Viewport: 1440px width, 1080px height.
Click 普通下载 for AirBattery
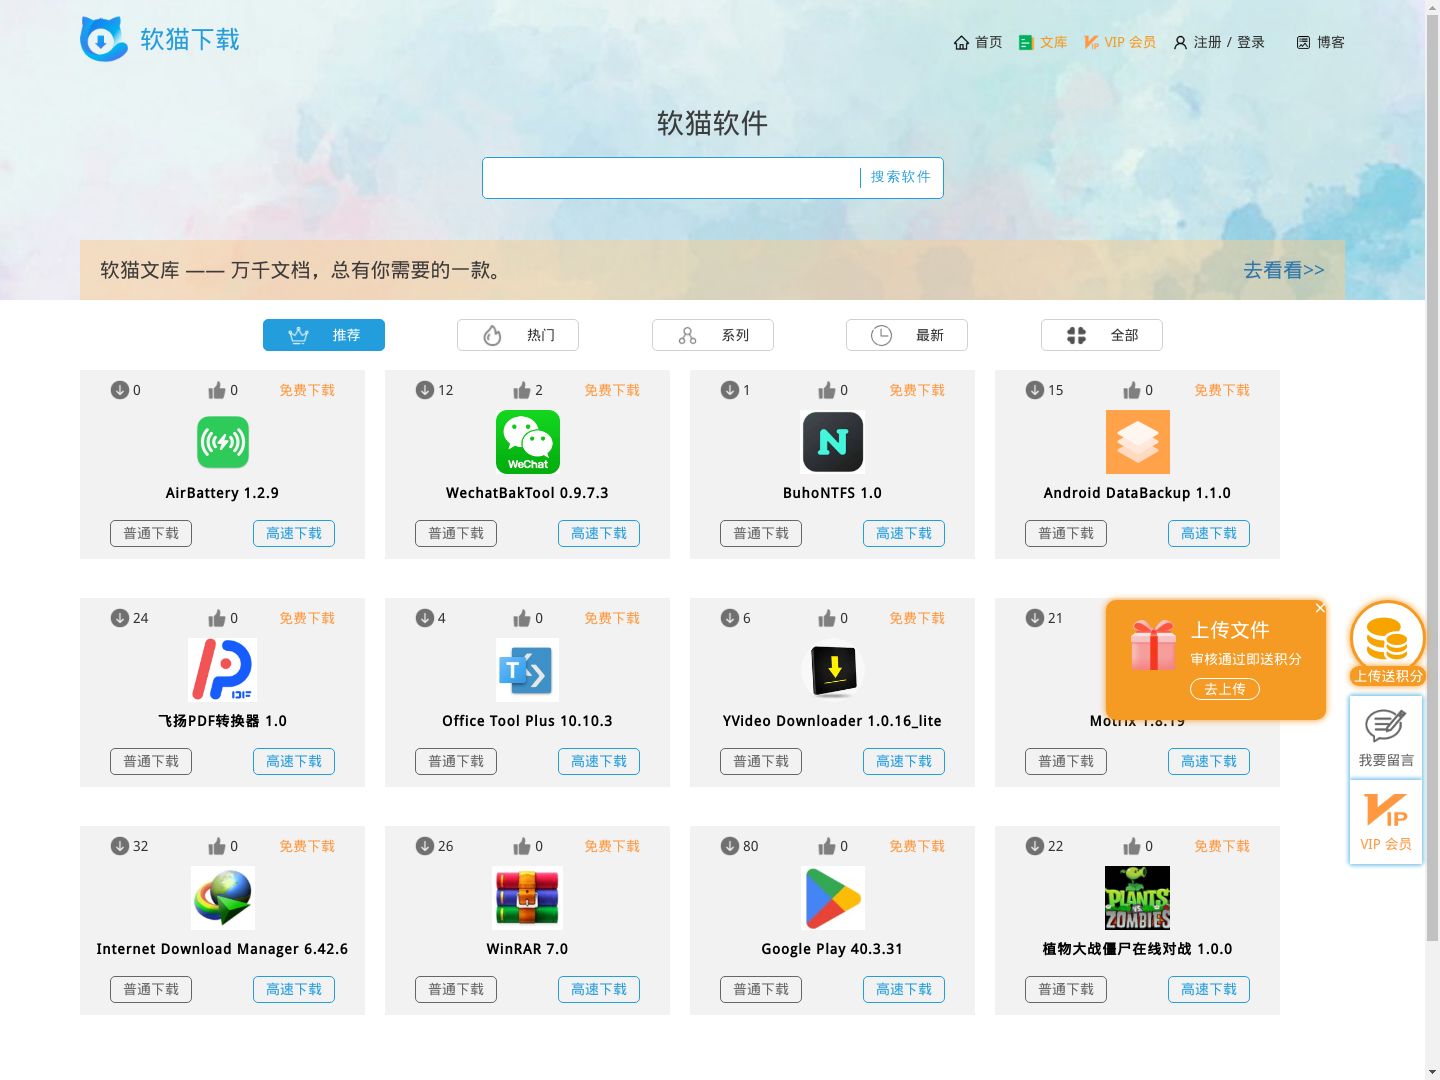[x=151, y=534]
